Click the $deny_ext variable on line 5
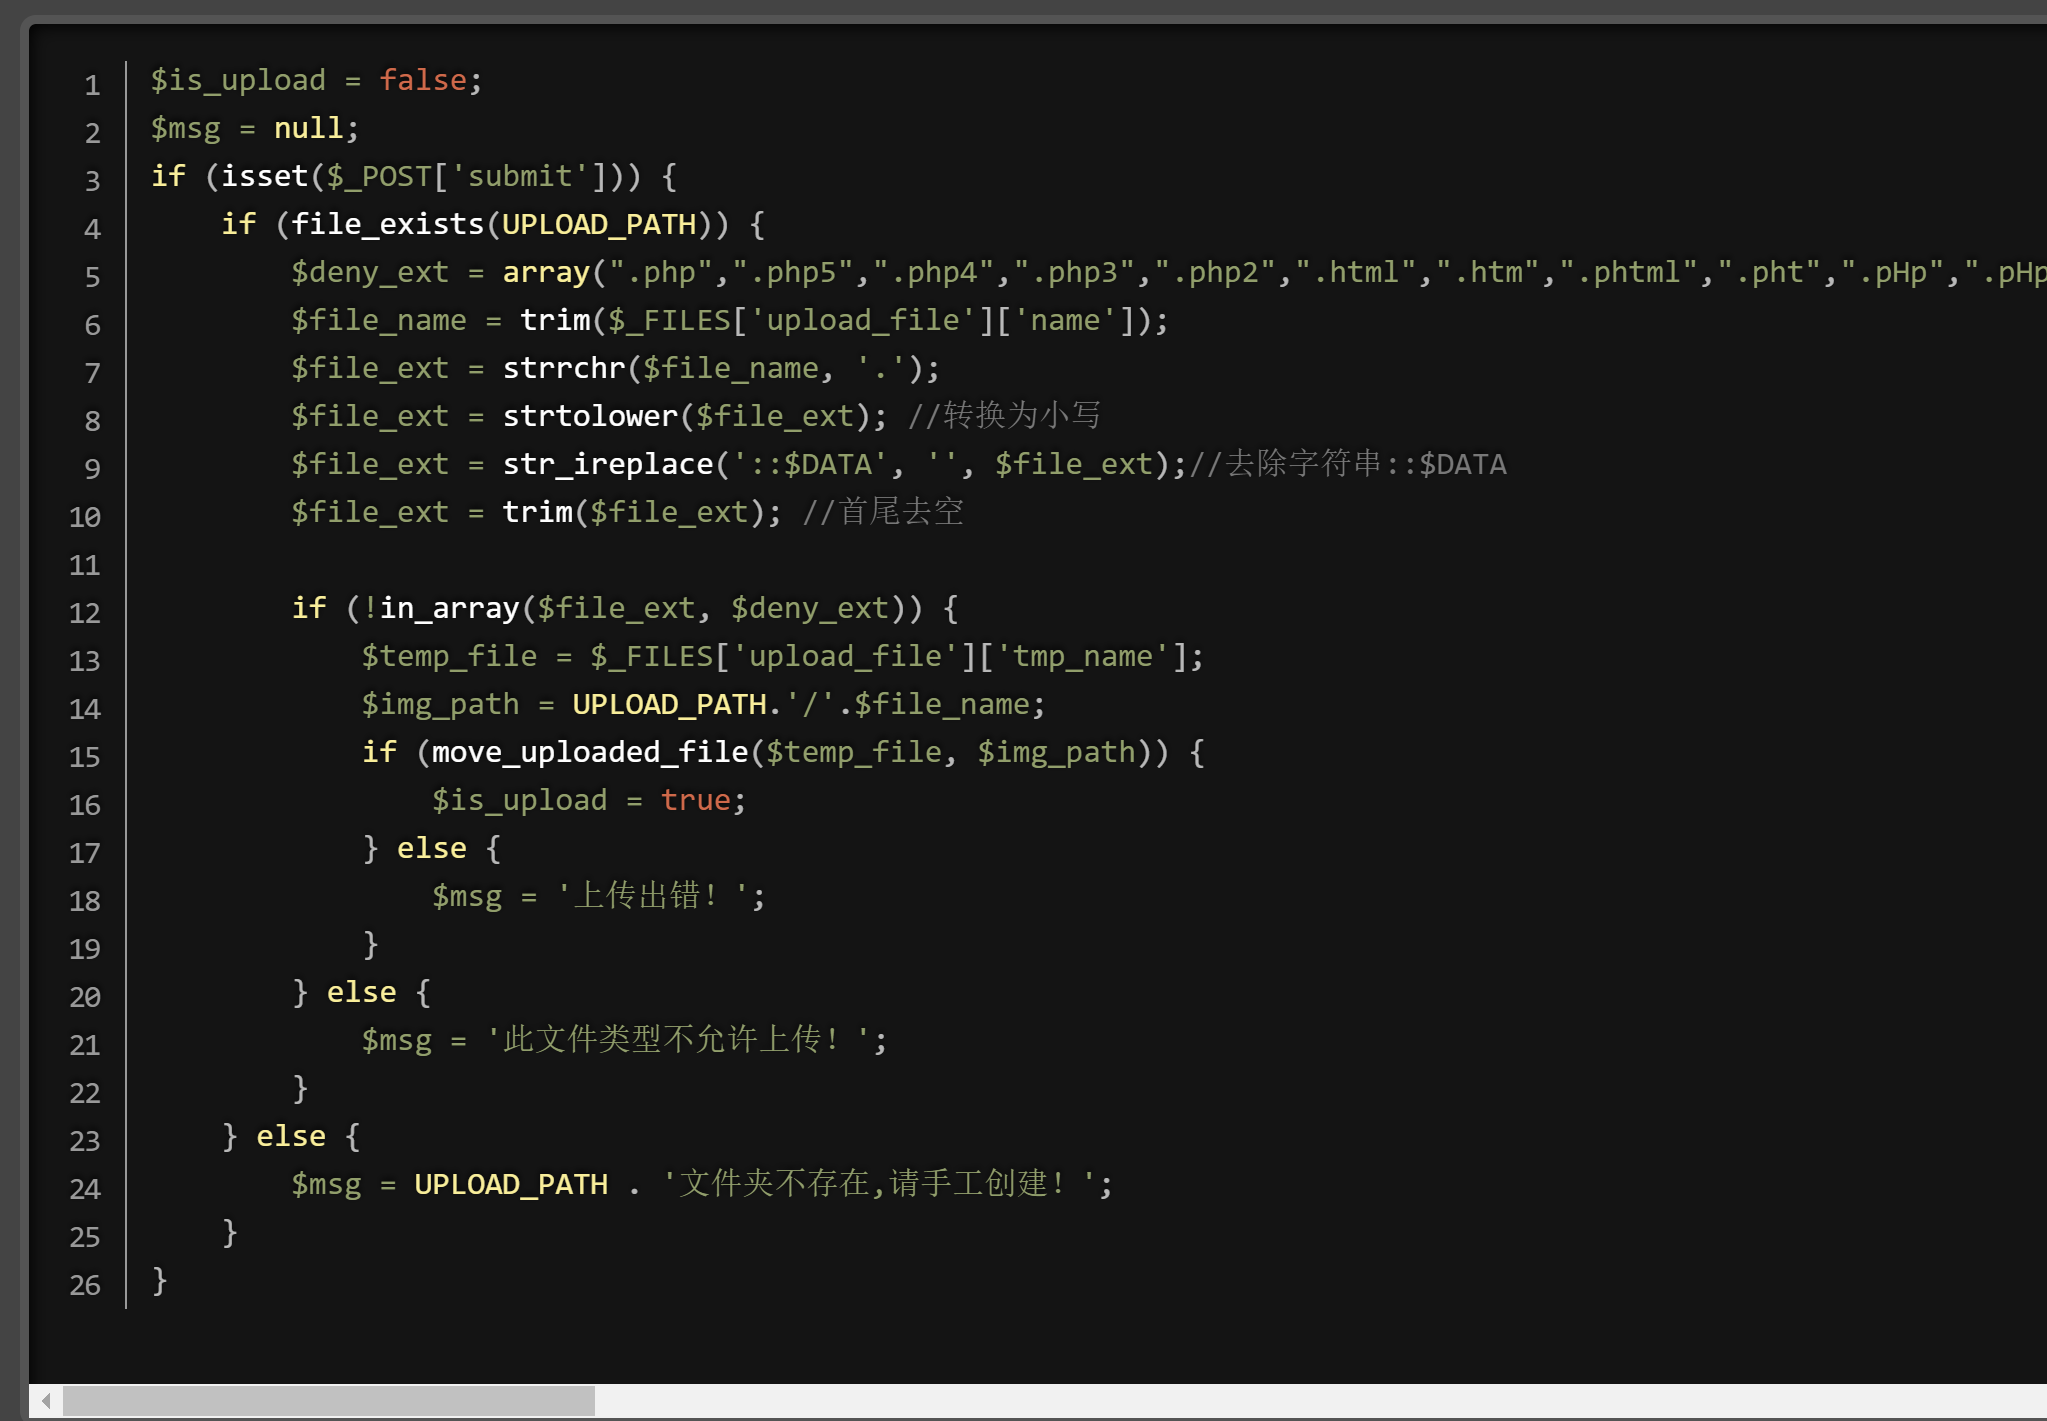Screen dimensions: 2047x1421 pos(369,272)
